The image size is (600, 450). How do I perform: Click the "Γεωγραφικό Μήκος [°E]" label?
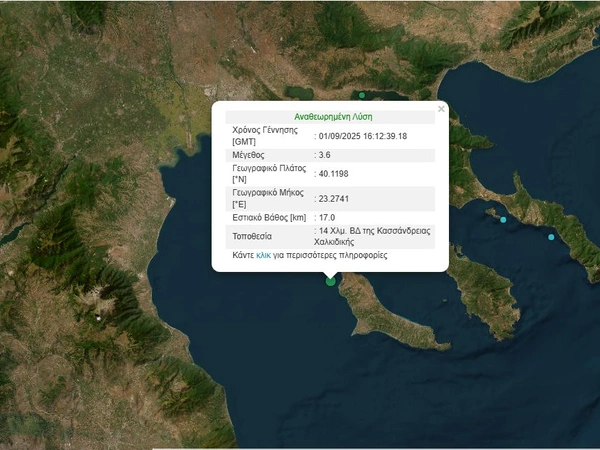[268, 197]
